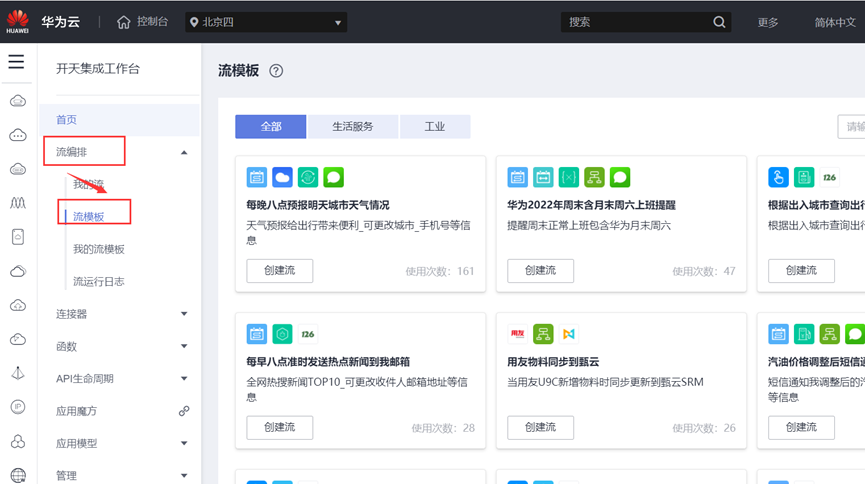Click blue touch-hand icon in 根据出入城市 card

tap(778, 177)
